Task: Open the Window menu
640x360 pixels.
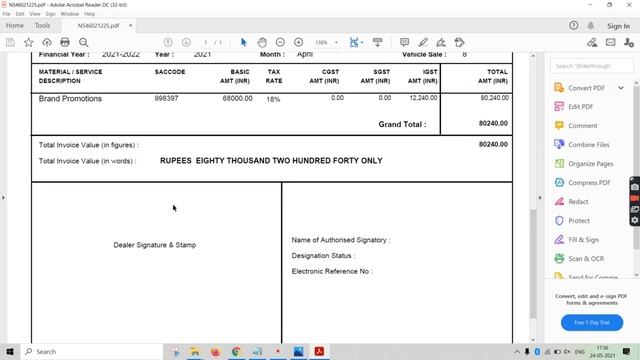Action: coord(69,14)
